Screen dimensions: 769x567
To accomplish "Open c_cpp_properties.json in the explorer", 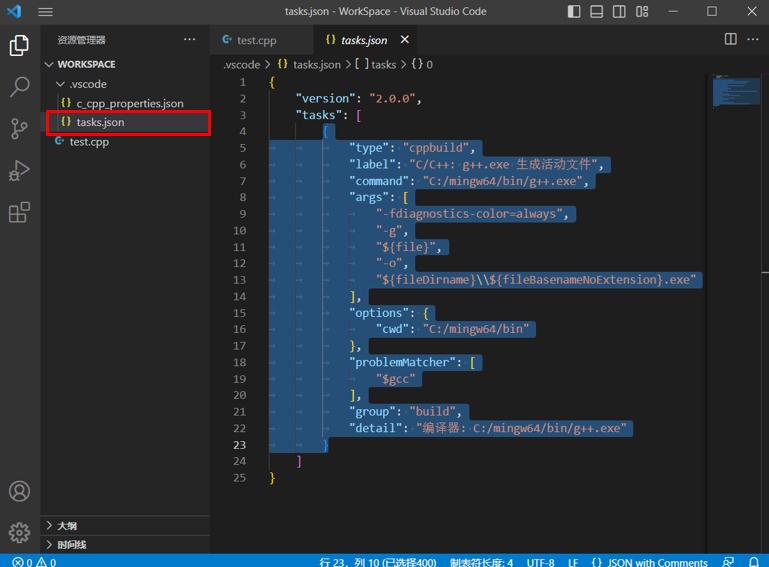I will pyautogui.click(x=125, y=103).
